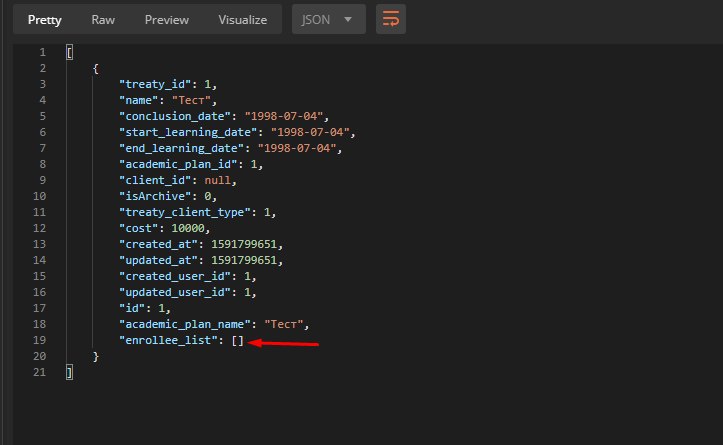Toggle line wrap icon
723x445 pixels.
[x=391, y=19]
